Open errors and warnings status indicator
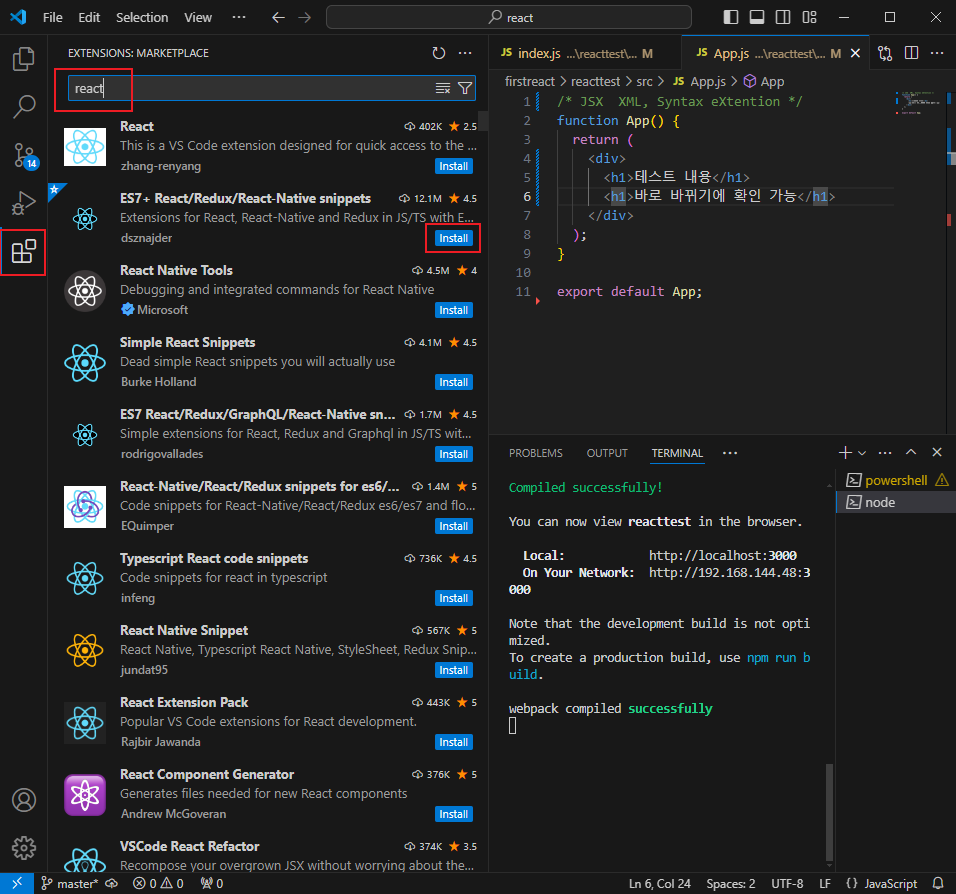 pyautogui.click(x=158, y=883)
